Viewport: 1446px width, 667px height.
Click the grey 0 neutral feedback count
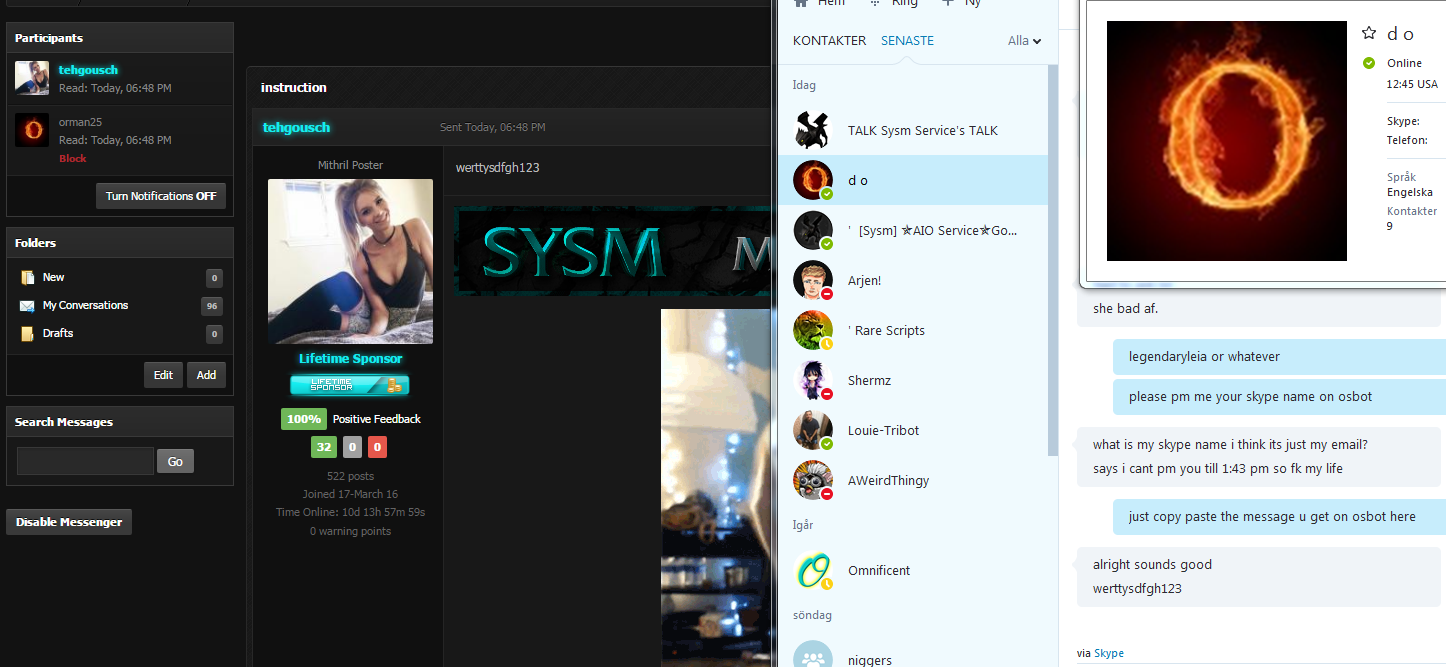click(x=352, y=447)
